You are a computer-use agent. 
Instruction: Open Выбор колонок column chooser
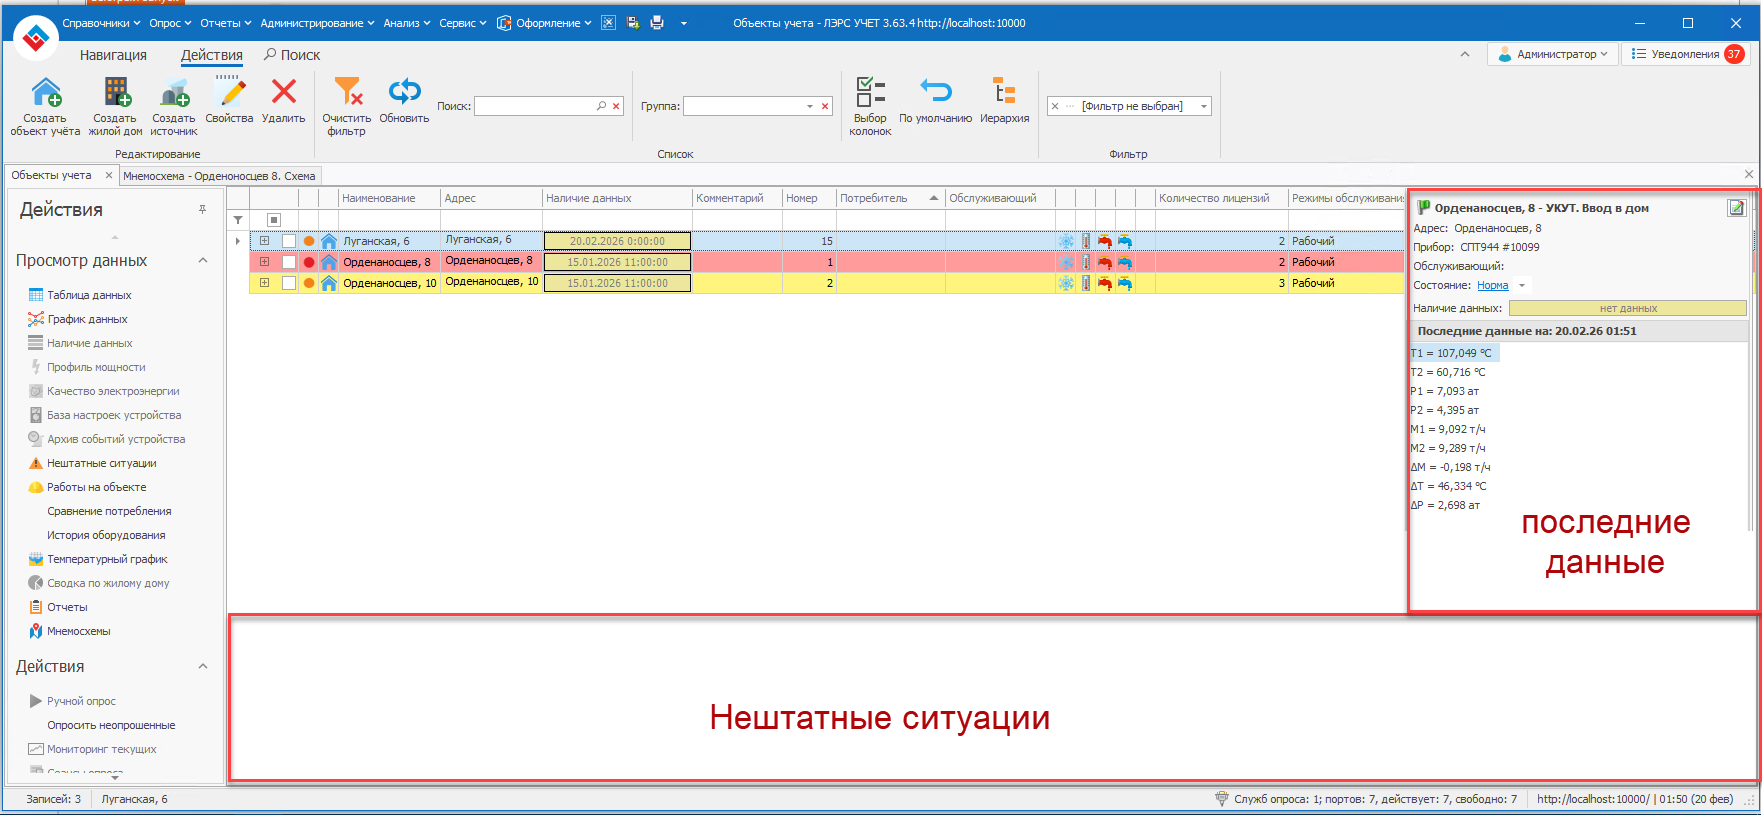(870, 93)
